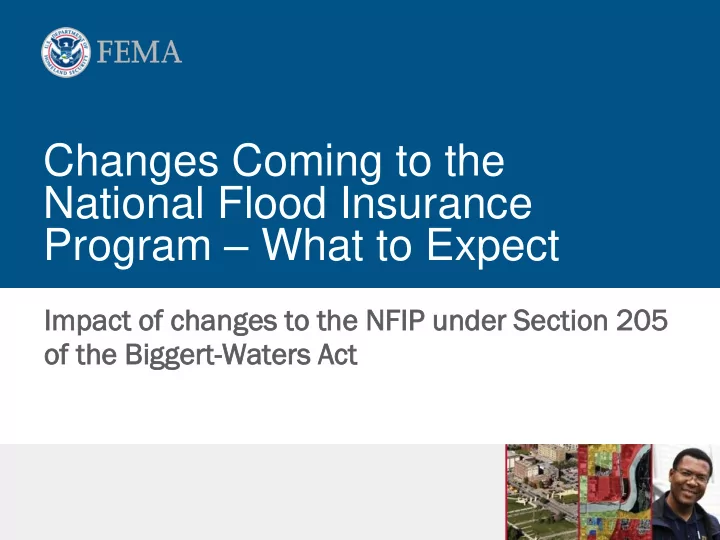
Task: Click 'Biggert-Waters Act' subtitle text
Action: pyautogui.click(x=241, y=355)
